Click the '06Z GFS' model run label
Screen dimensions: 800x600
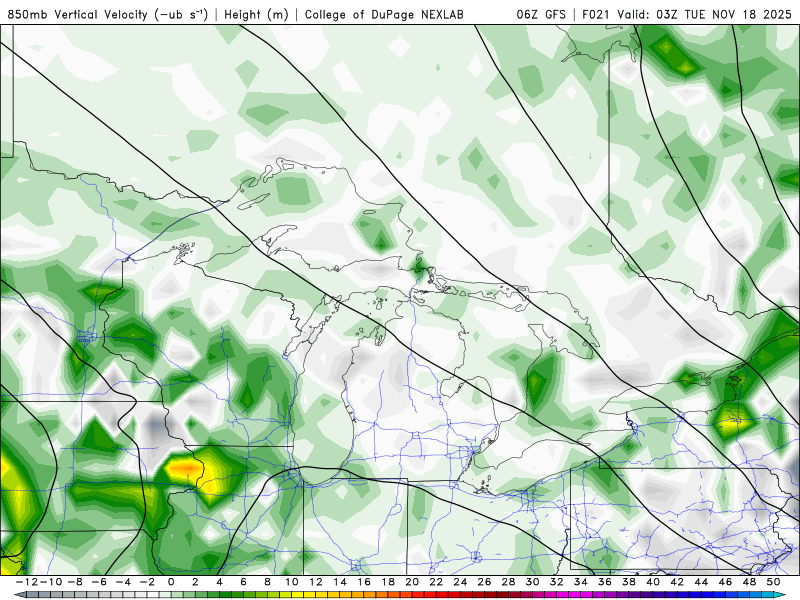click(541, 14)
